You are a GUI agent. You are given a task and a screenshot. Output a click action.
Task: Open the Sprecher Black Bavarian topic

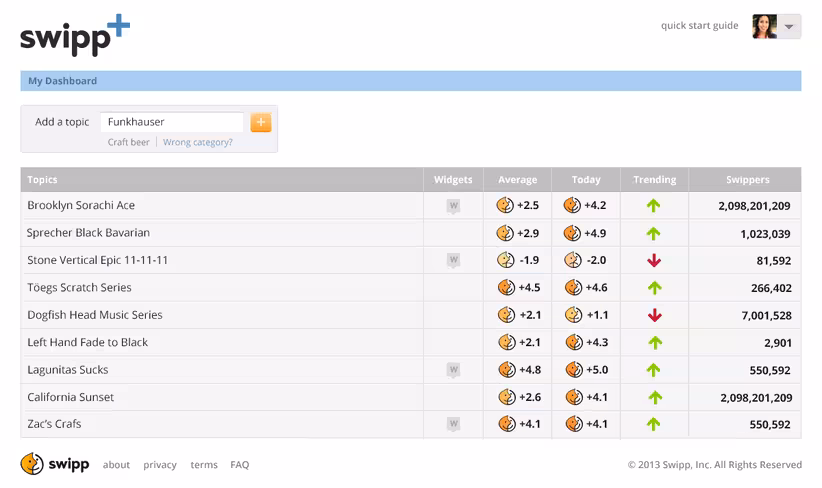point(88,233)
